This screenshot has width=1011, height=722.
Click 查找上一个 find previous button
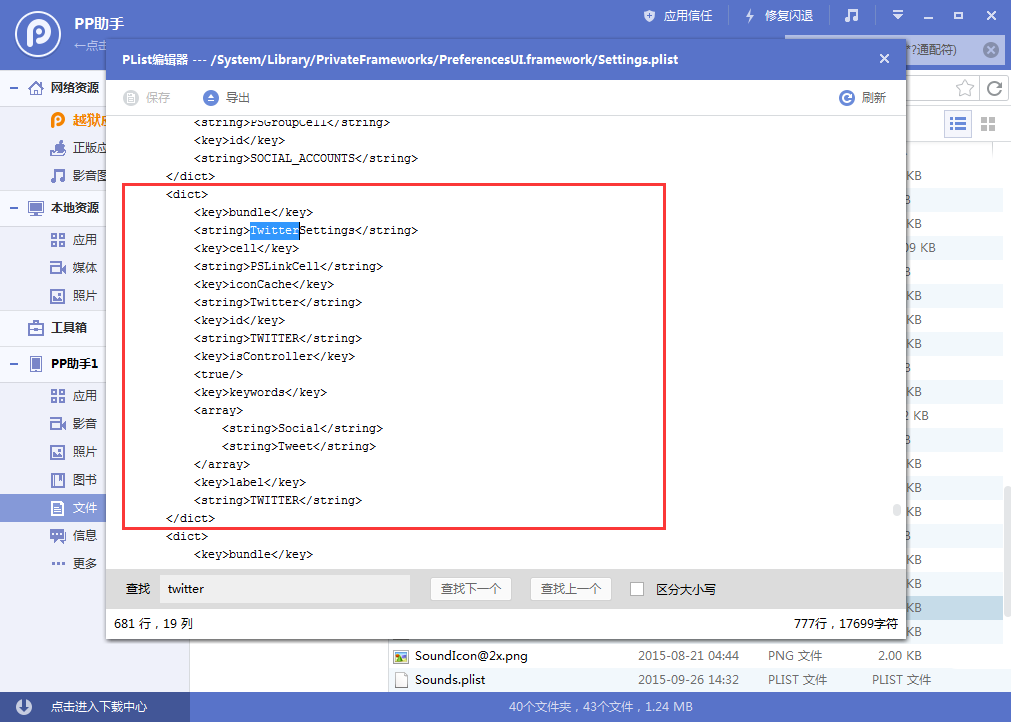click(x=571, y=589)
